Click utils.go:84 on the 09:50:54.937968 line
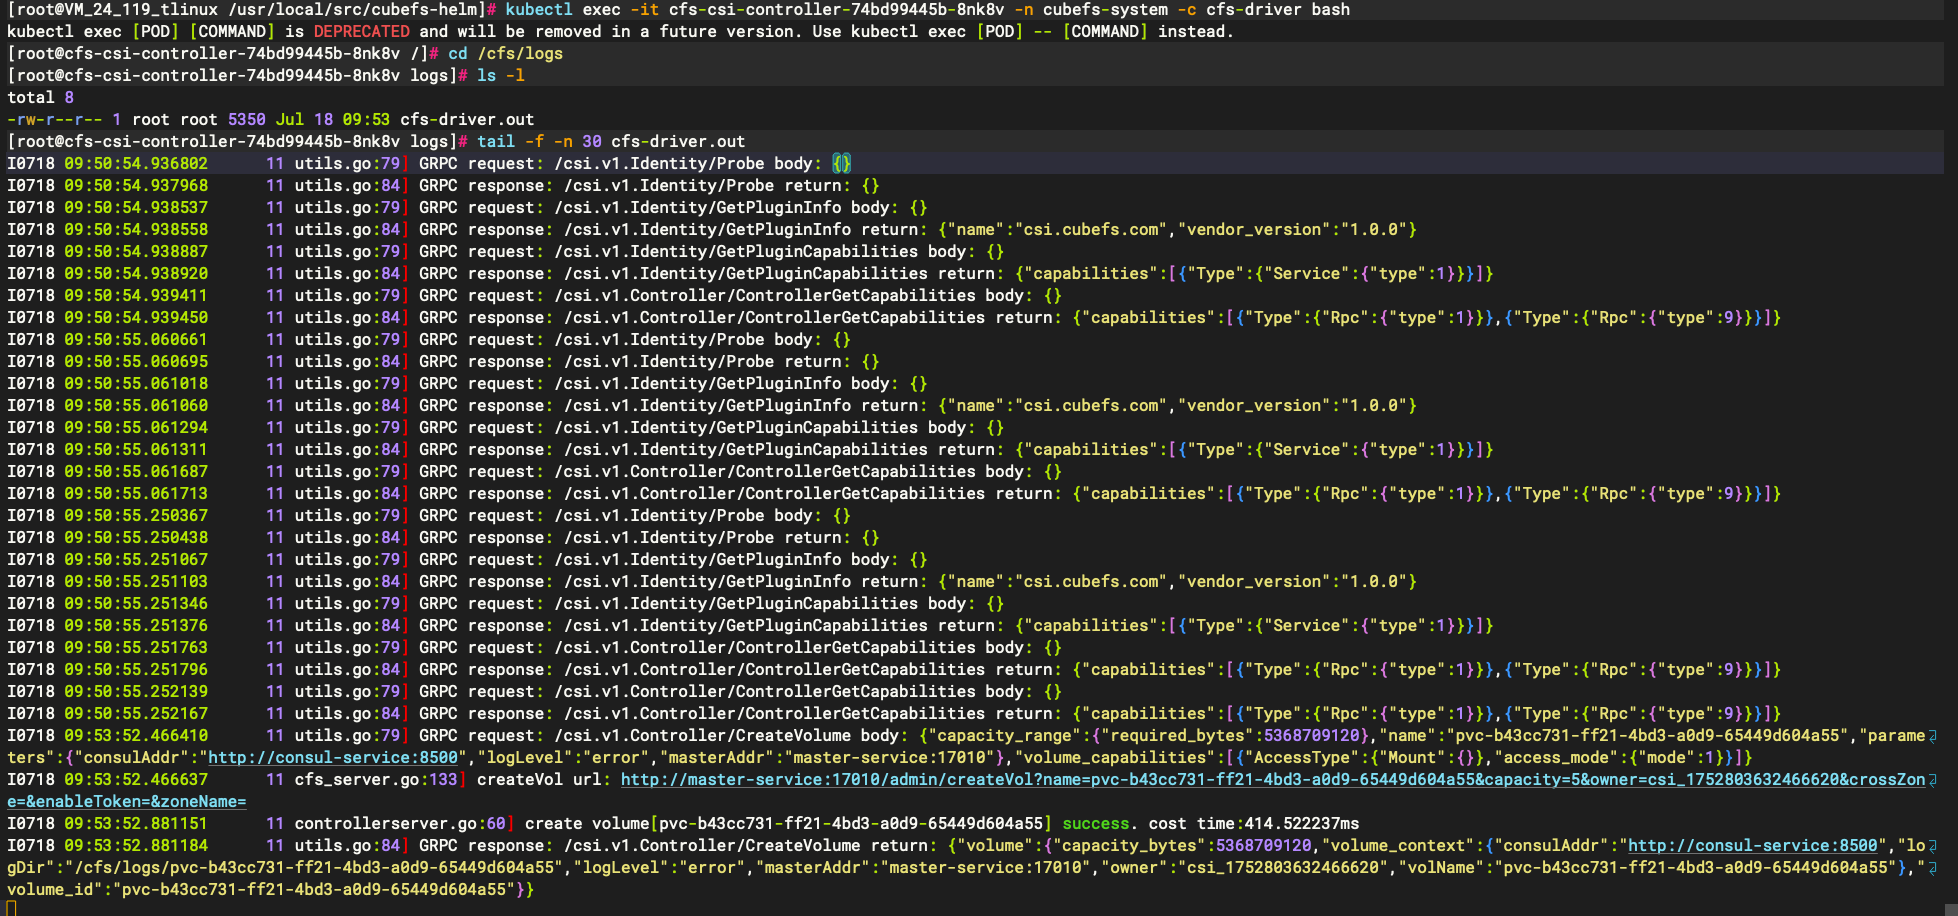 point(347,185)
